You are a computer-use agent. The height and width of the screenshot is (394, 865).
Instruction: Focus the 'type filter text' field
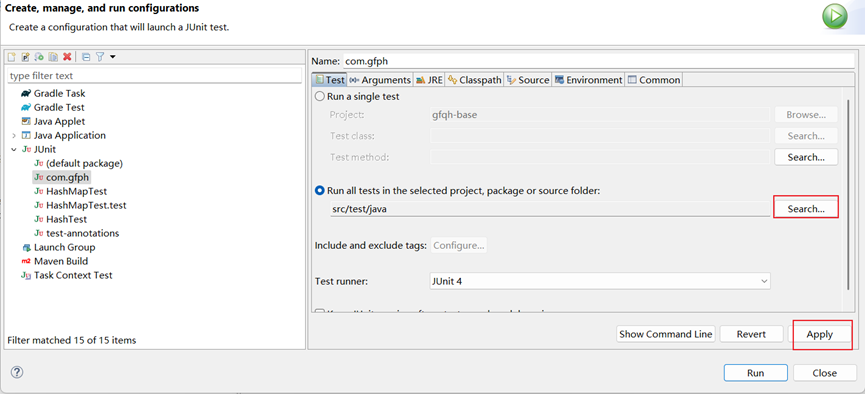(x=154, y=76)
